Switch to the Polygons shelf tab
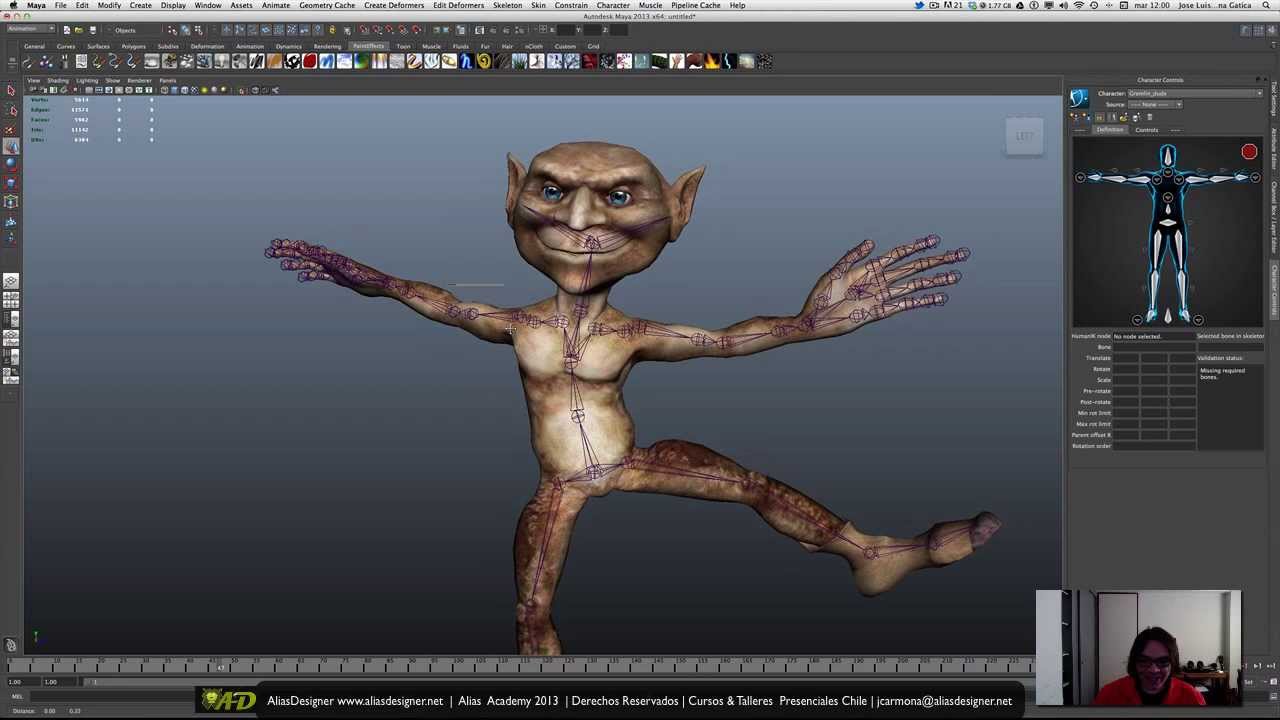 (133, 46)
